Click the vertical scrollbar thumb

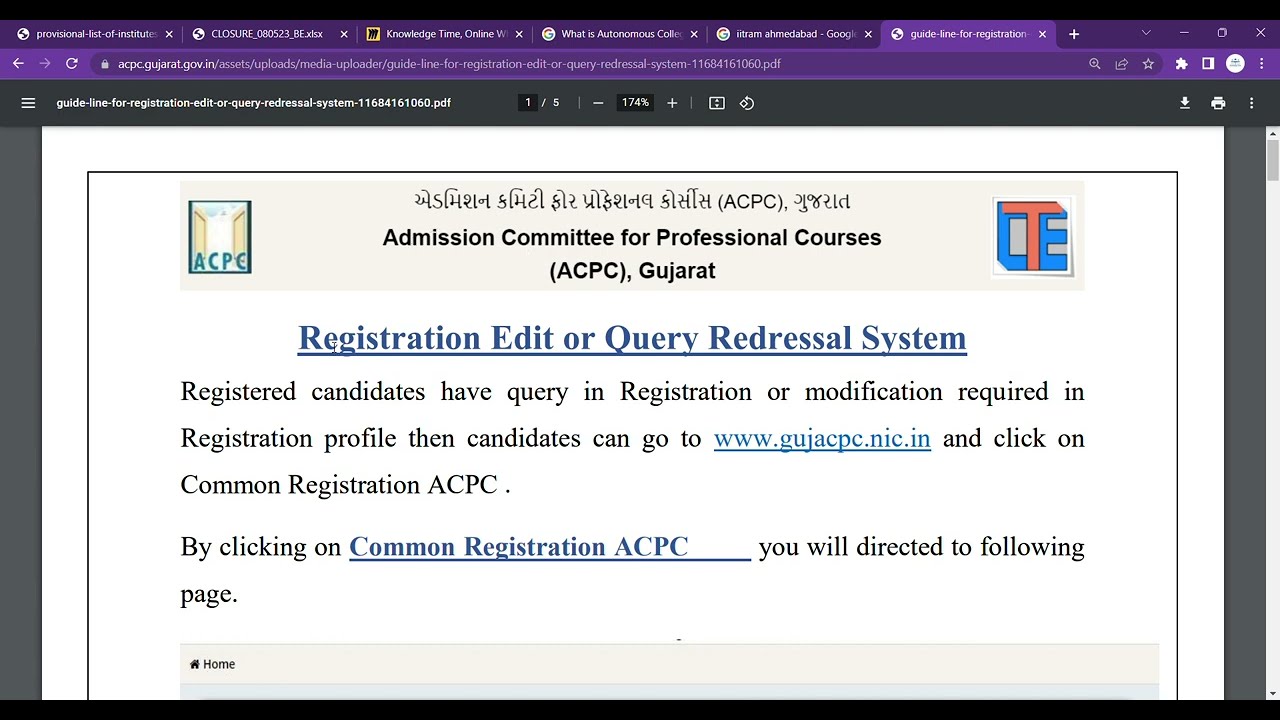click(x=1272, y=161)
